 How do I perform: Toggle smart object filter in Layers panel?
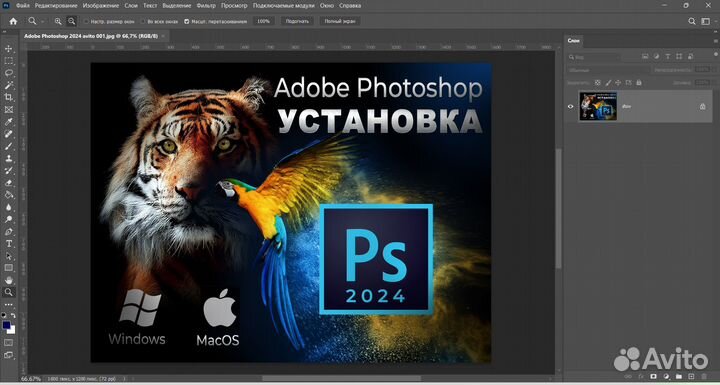point(690,57)
